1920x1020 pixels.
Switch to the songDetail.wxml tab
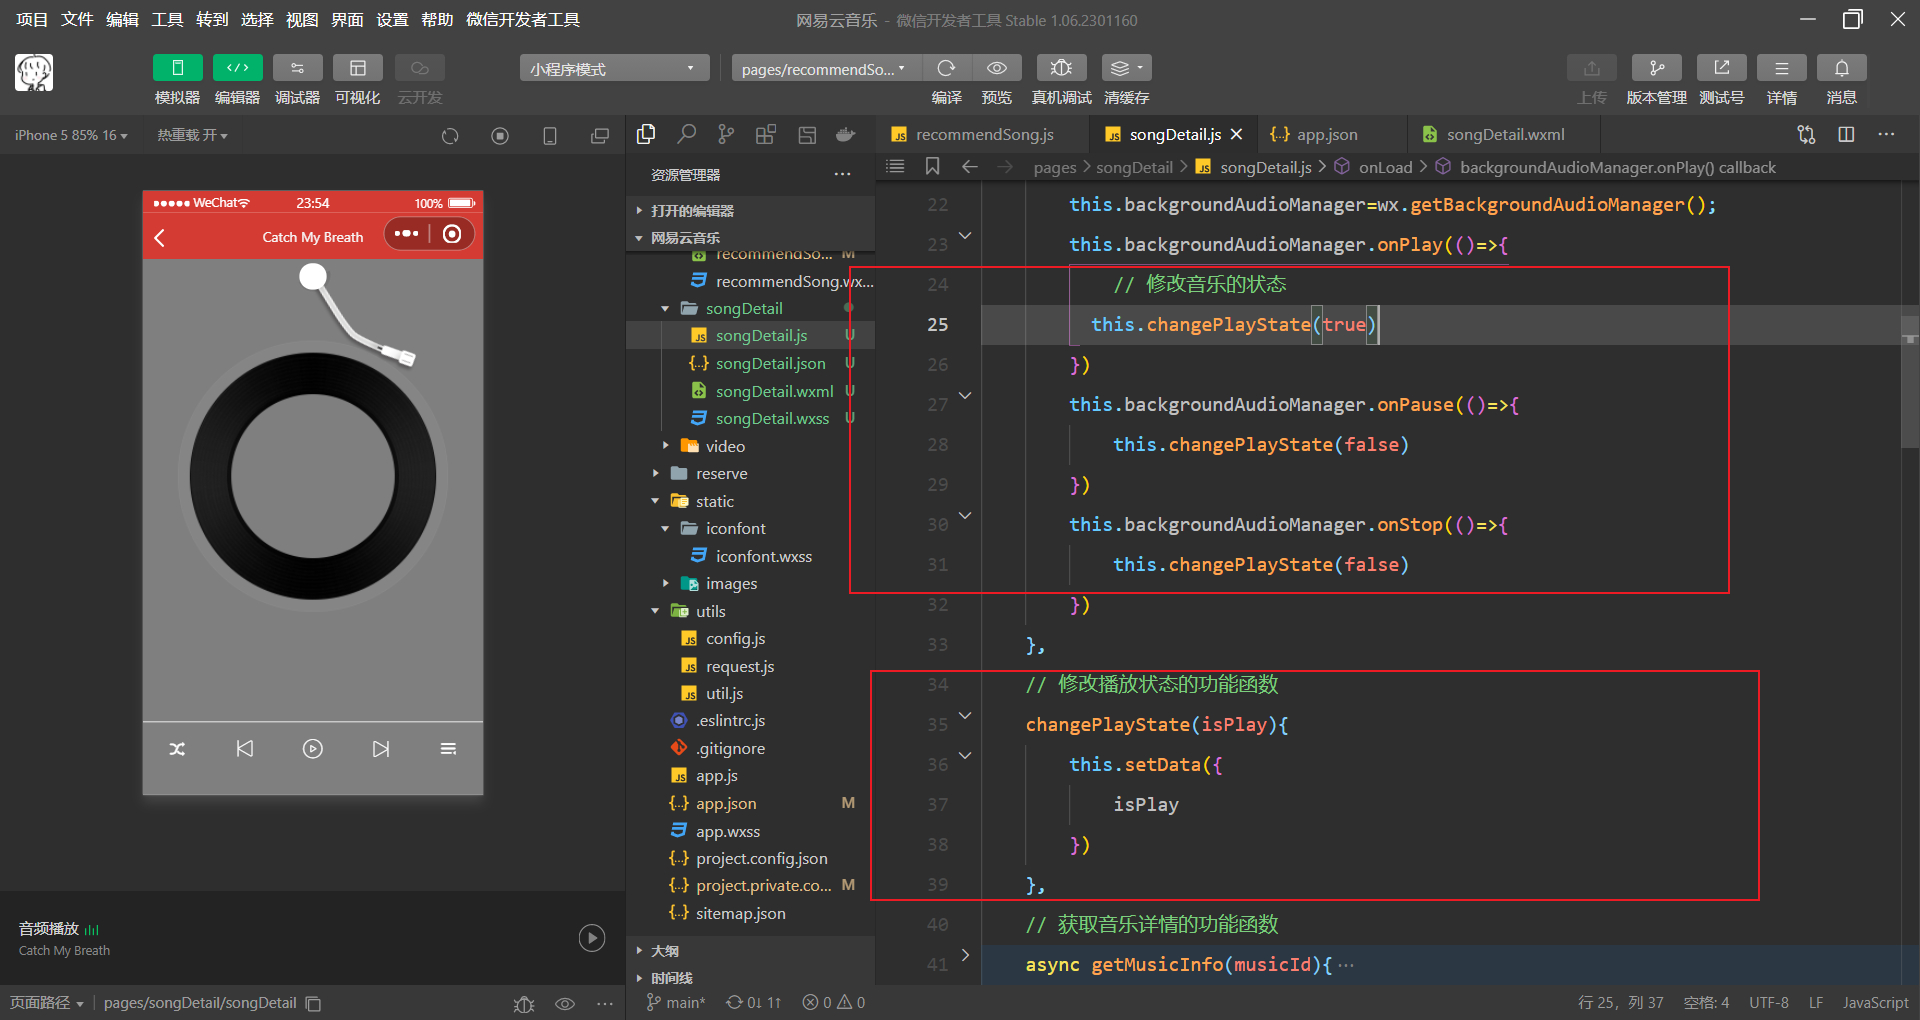[1505, 134]
